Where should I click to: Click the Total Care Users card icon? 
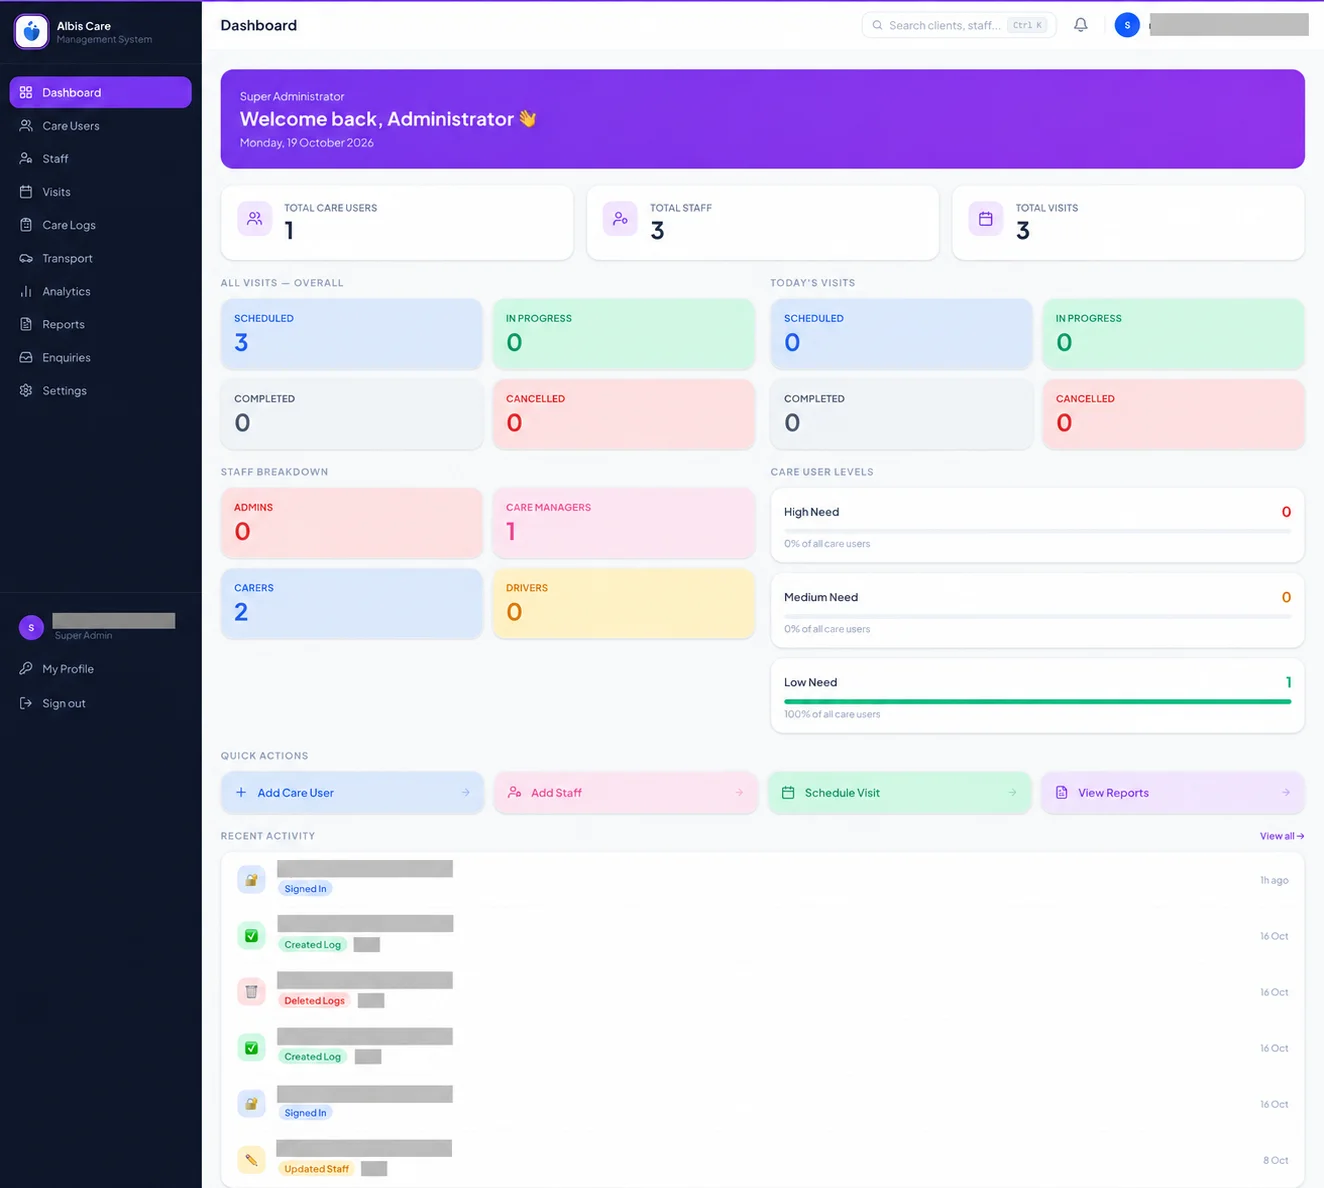click(255, 219)
